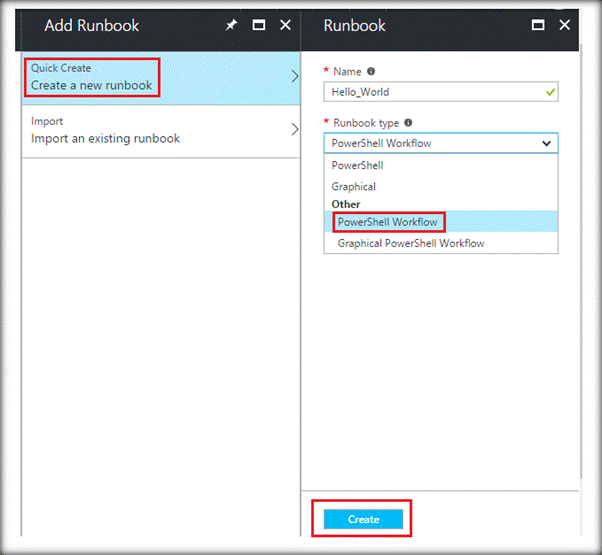Pin the Add Runbook blade
This screenshot has height=555, width=602.
point(232,25)
